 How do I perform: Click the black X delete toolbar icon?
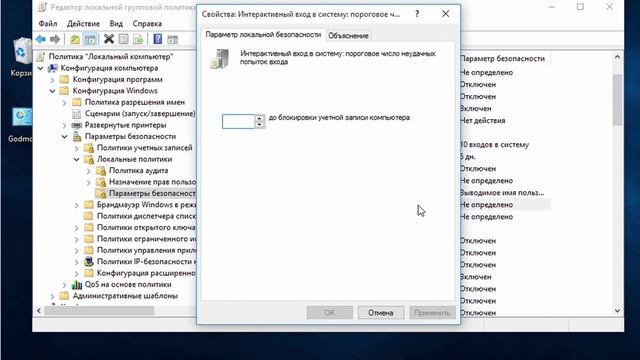[x=109, y=39]
